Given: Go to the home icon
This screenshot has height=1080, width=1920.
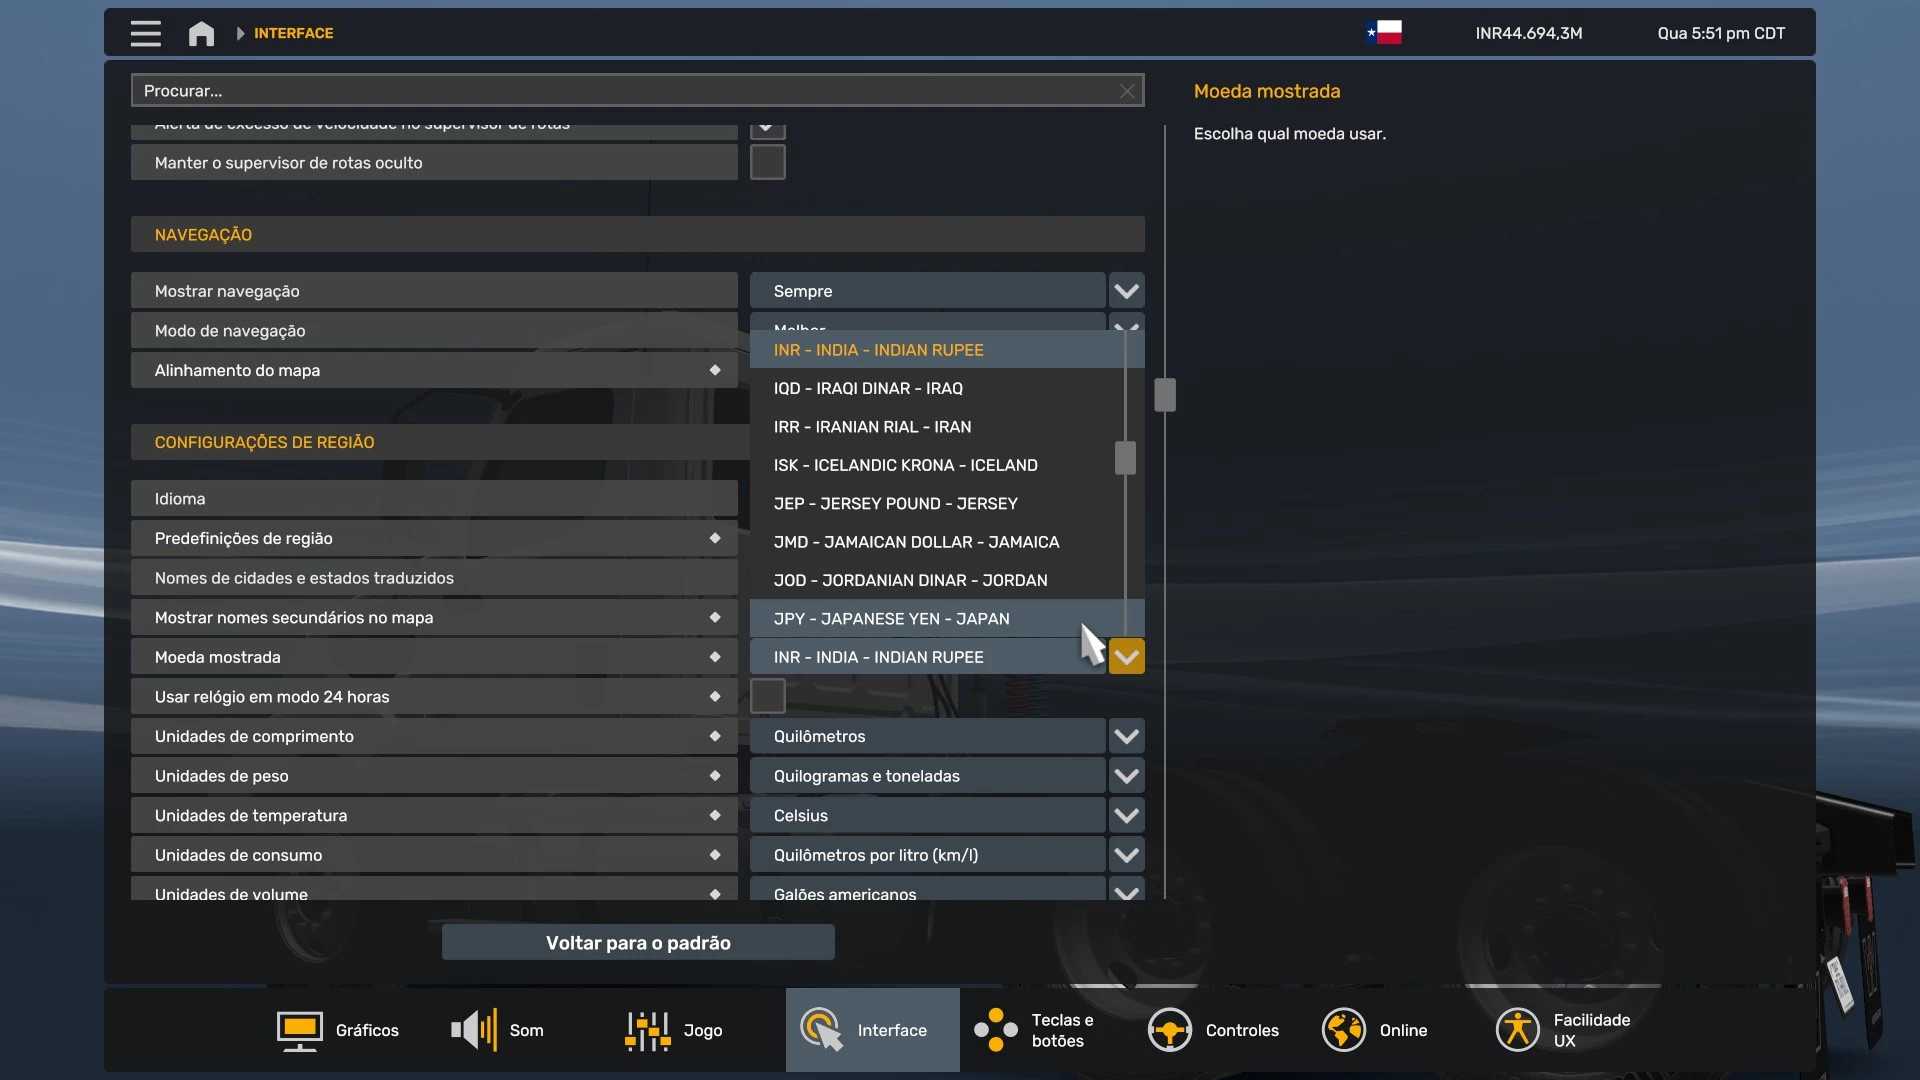Looking at the screenshot, I should (x=201, y=33).
